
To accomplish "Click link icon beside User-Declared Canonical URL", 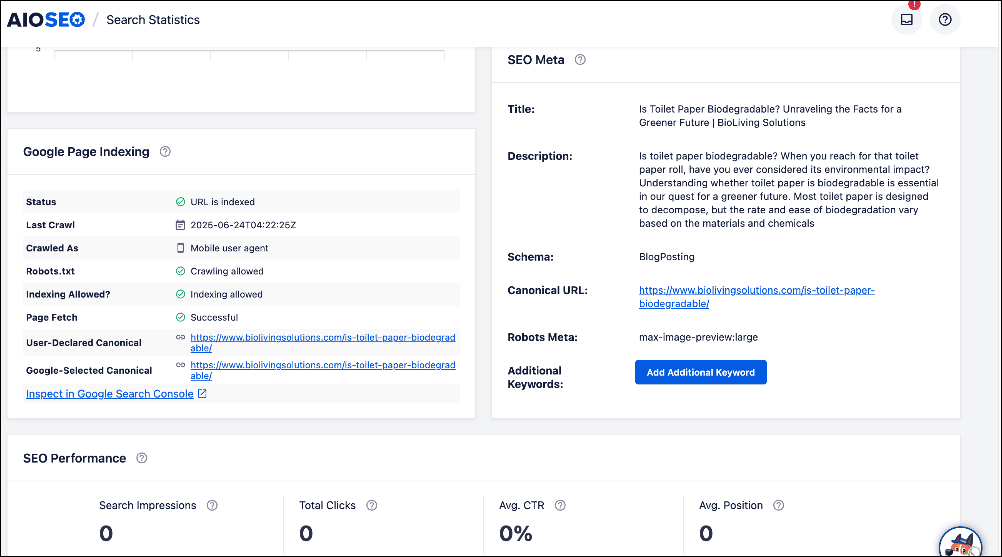I will 180,337.
